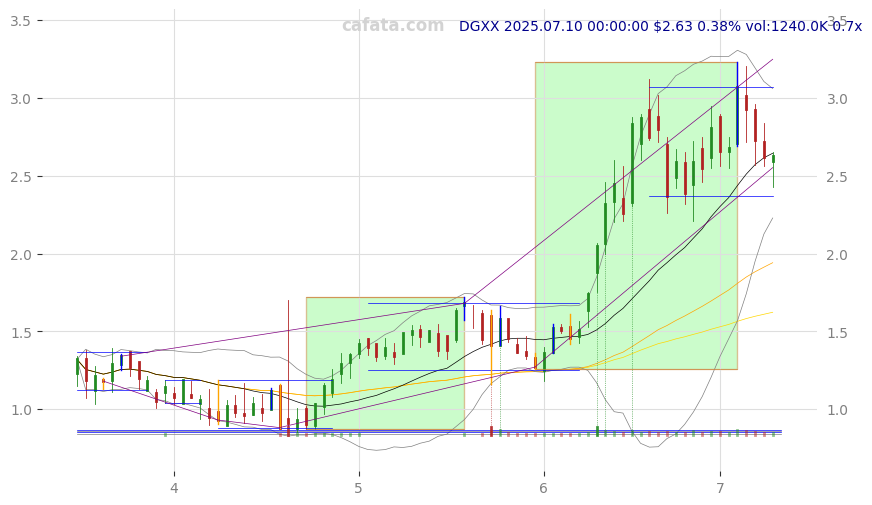Viewport: 872px width, 505px height.
Task: Click the left y-axis label 1.5
Action: (19, 332)
